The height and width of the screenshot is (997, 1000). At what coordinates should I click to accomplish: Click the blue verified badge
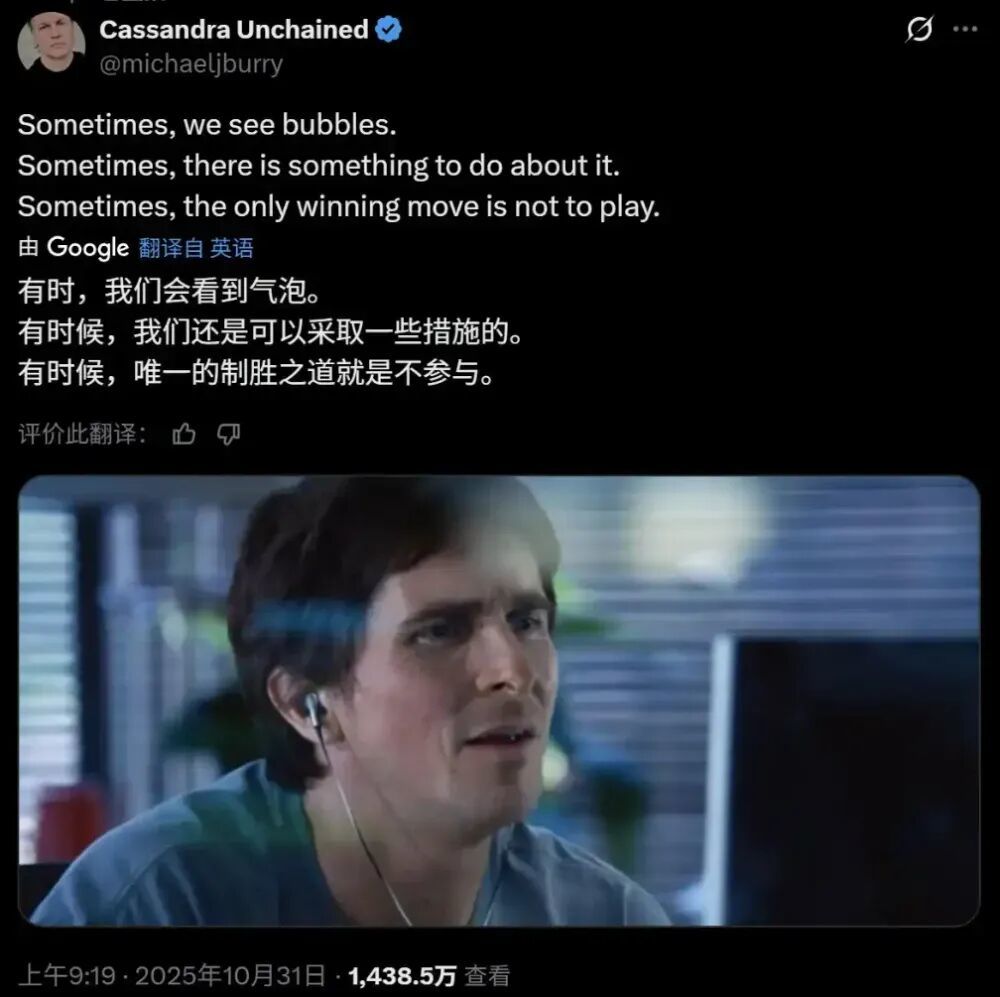coord(388,30)
